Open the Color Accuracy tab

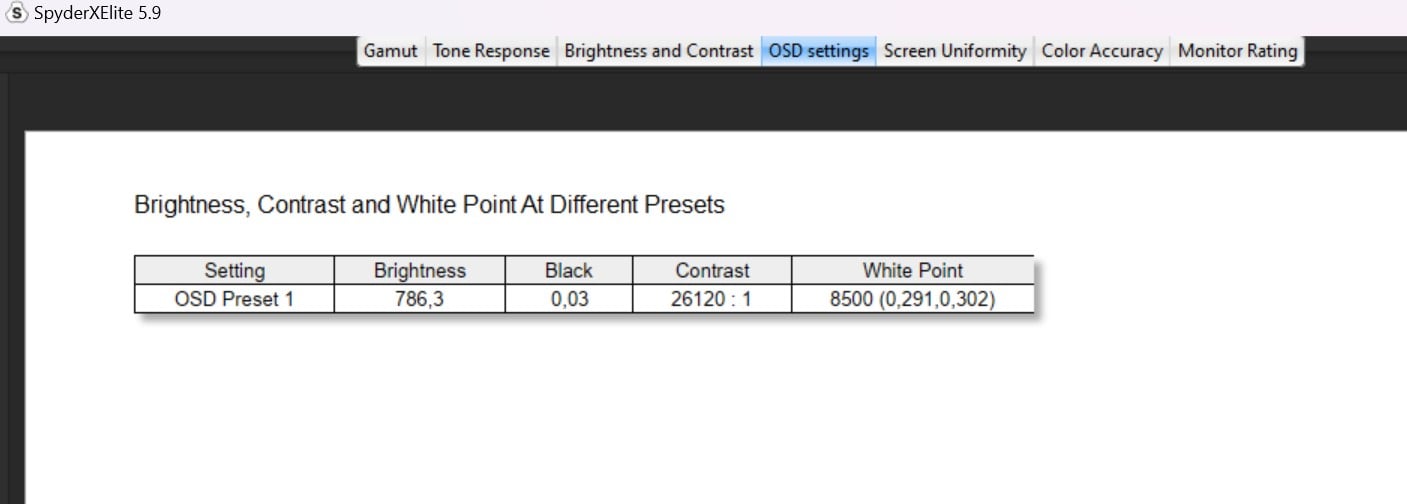point(1103,51)
